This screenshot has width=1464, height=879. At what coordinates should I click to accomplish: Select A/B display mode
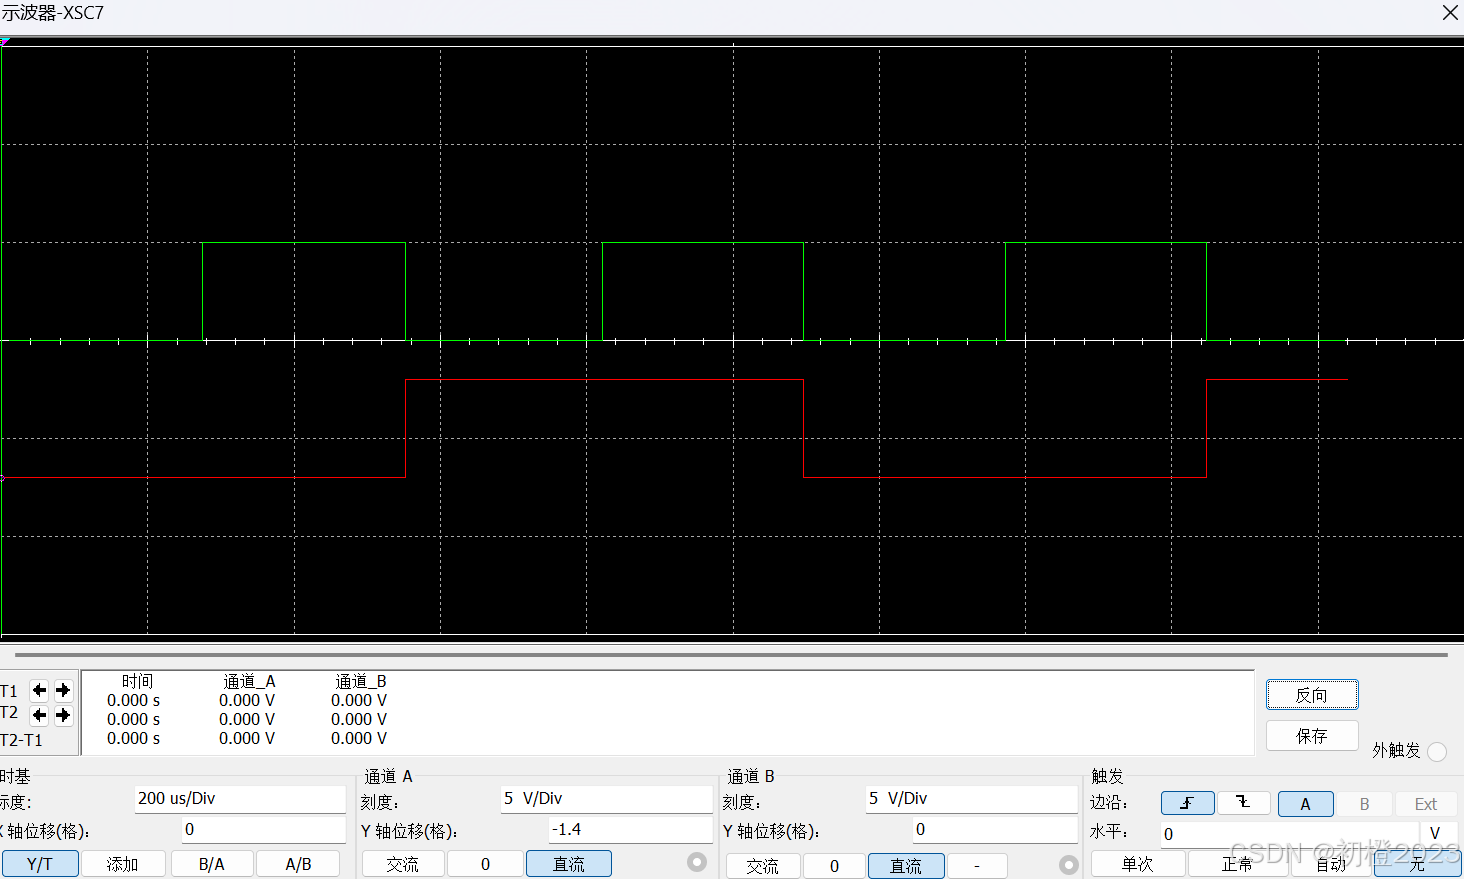tap(298, 864)
